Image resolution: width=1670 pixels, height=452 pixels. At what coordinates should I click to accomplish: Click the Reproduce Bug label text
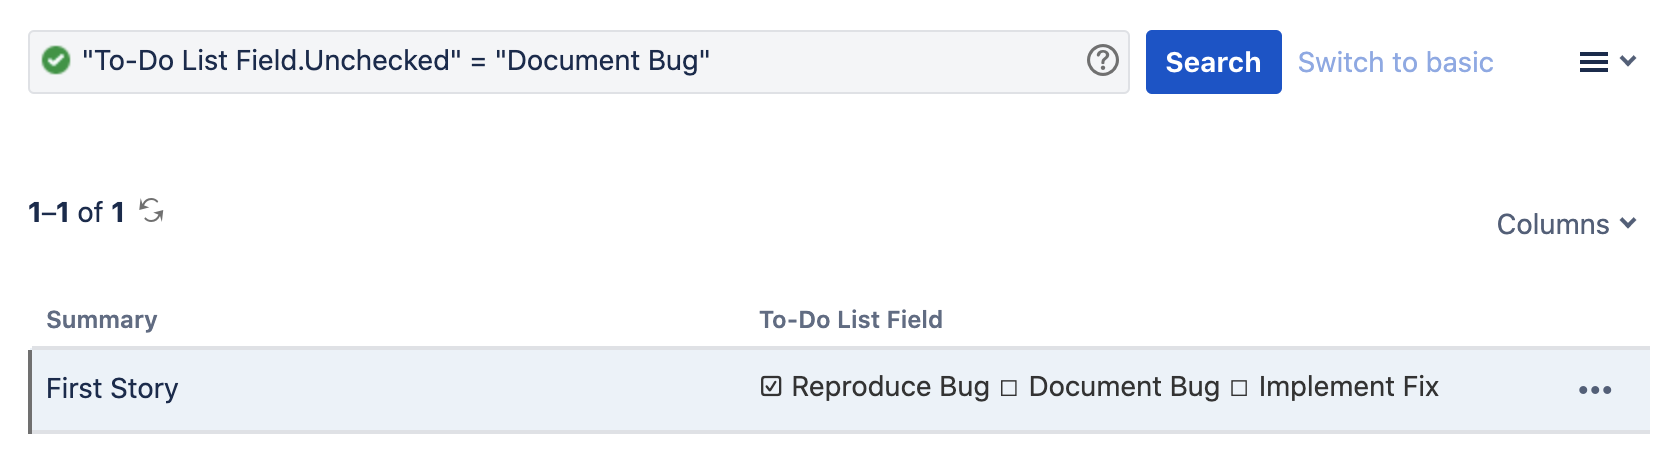click(x=890, y=387)
